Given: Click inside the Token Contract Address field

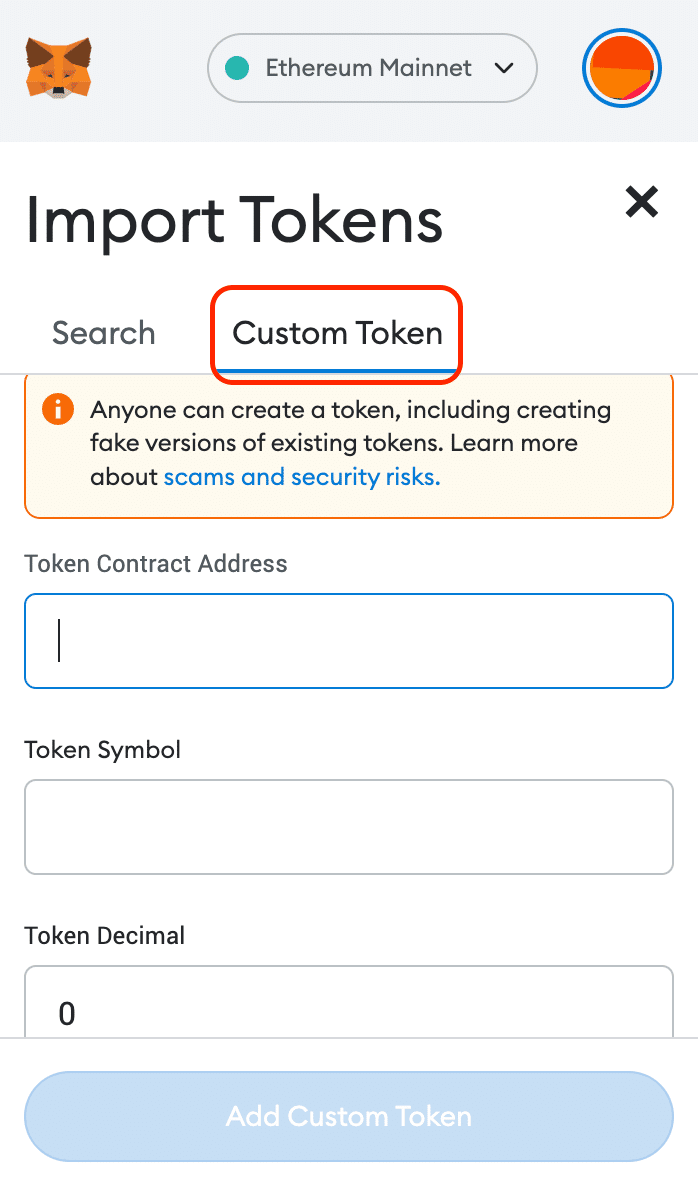Looking at the screenshot, I should [x=348, y=641].
